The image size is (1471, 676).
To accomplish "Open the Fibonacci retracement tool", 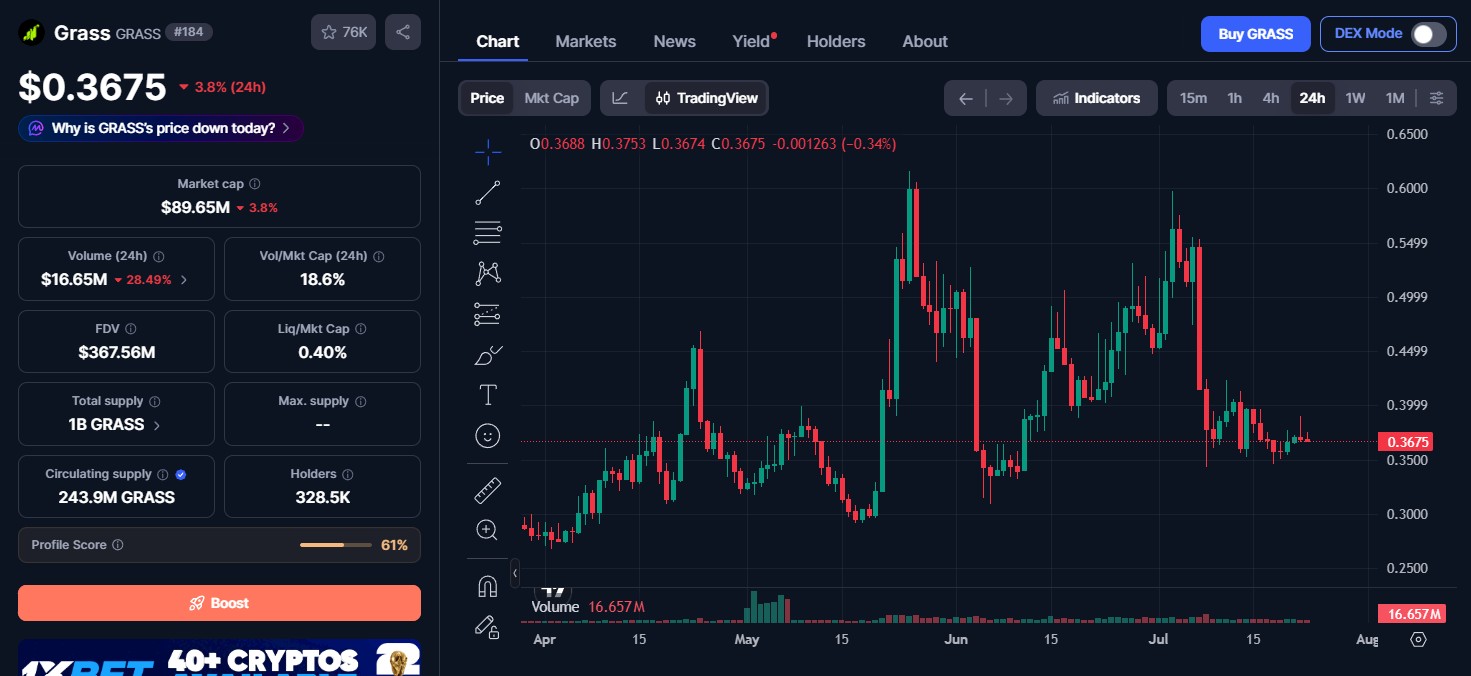I will click(x=488, y=232).
